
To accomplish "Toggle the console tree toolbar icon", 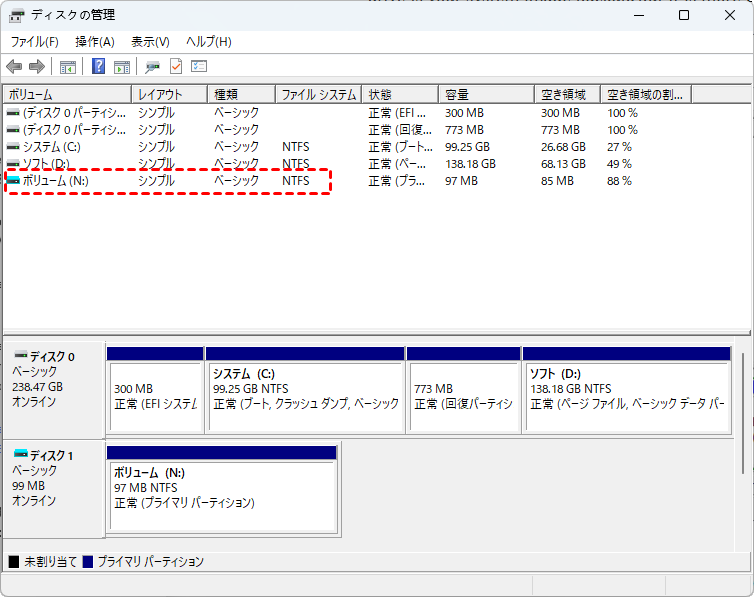I will (x=68, y=67).
